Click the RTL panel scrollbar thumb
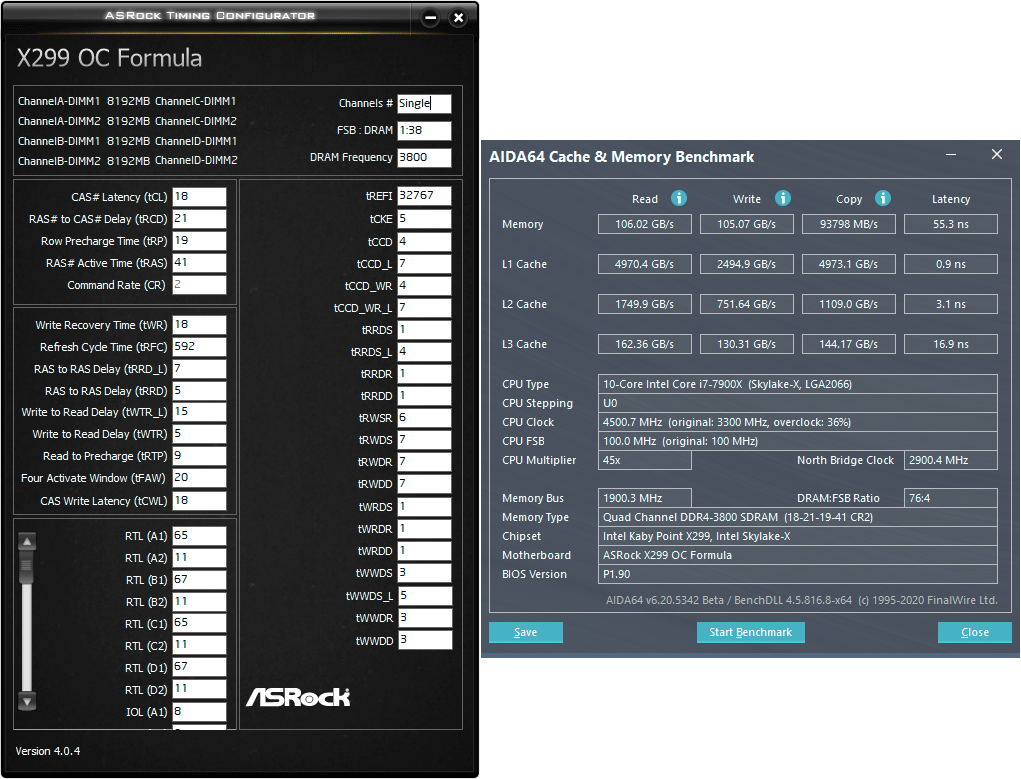This screenshot has height=779, width=1021. click(x=27, y=567)
